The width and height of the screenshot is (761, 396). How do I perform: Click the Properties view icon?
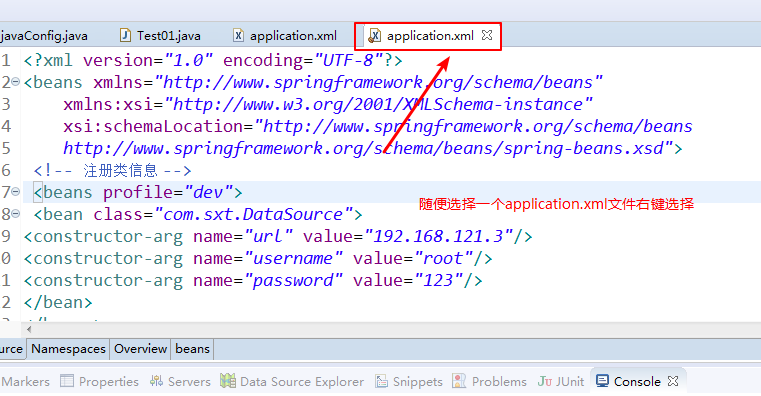[67, 381]
